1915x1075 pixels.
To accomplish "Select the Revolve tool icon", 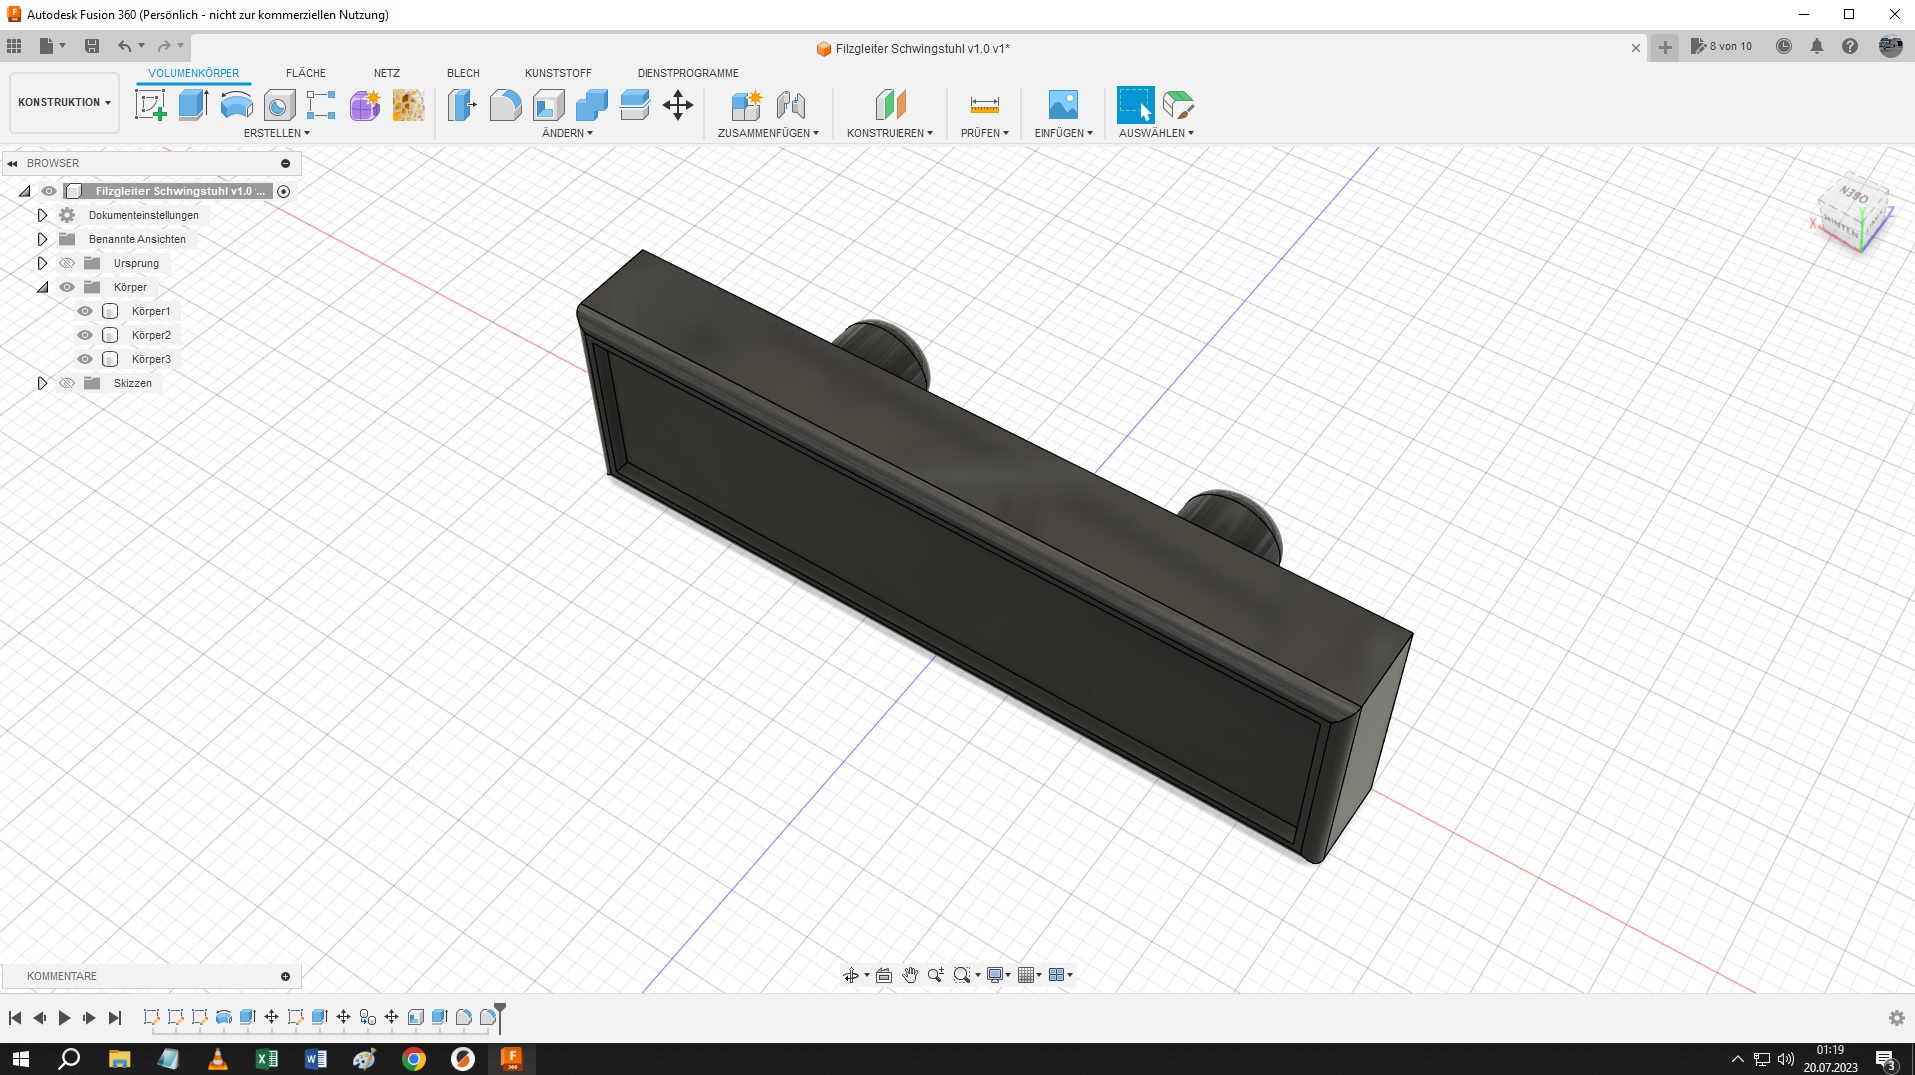I will pyautogui.click(x=236, y=105).
